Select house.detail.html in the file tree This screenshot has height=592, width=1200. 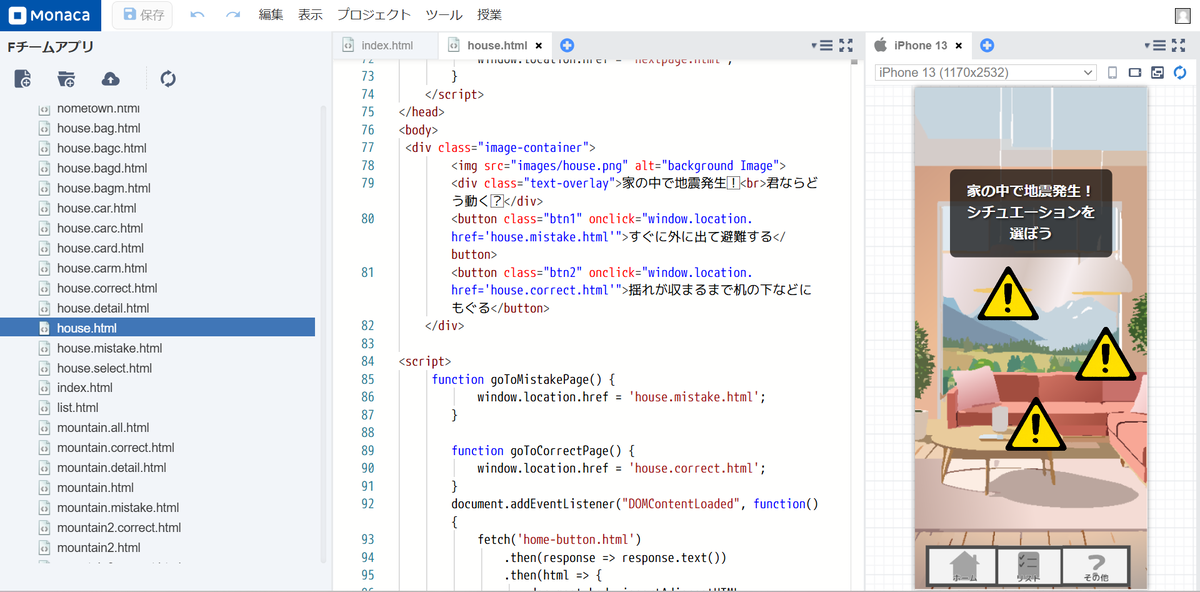[x=103, y=308]
